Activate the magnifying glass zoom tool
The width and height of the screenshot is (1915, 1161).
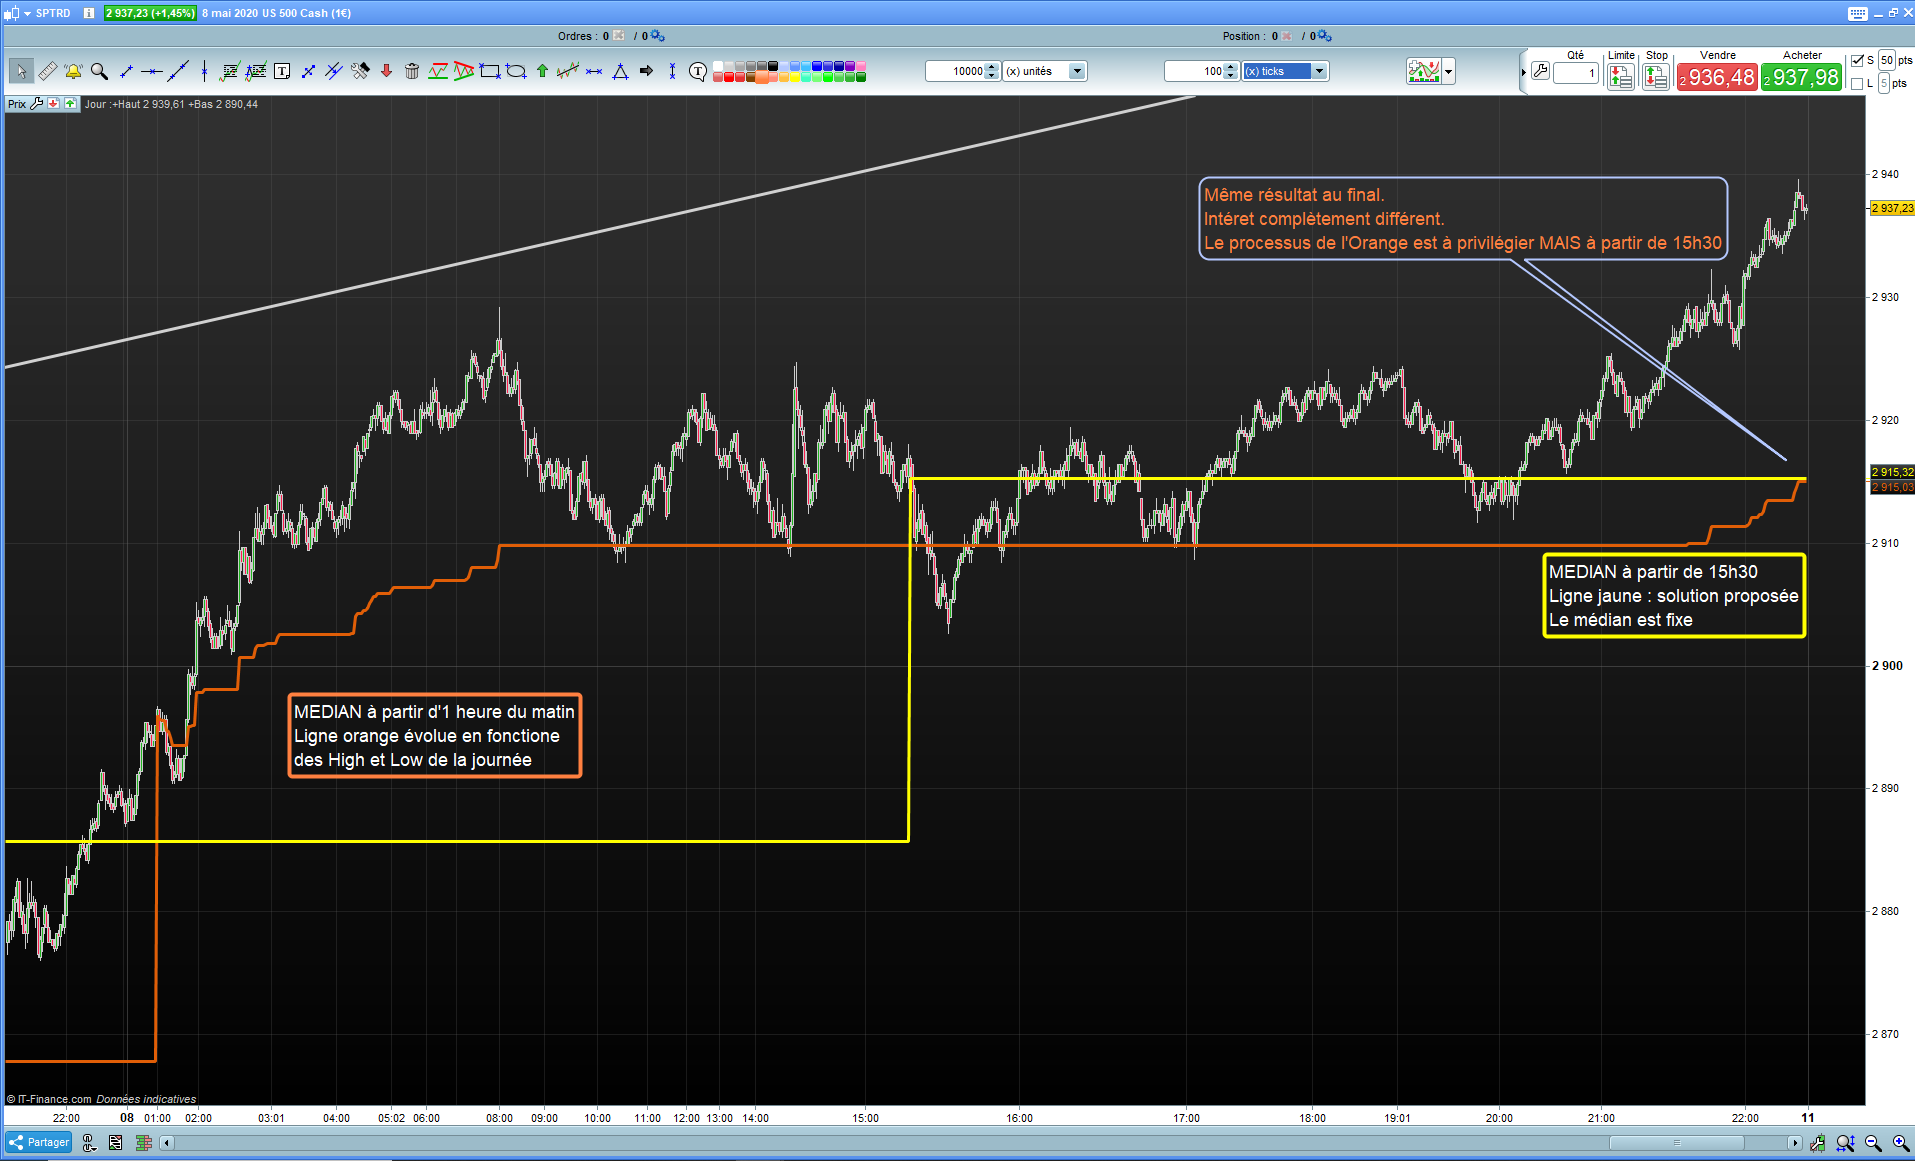tap(99, 71)
